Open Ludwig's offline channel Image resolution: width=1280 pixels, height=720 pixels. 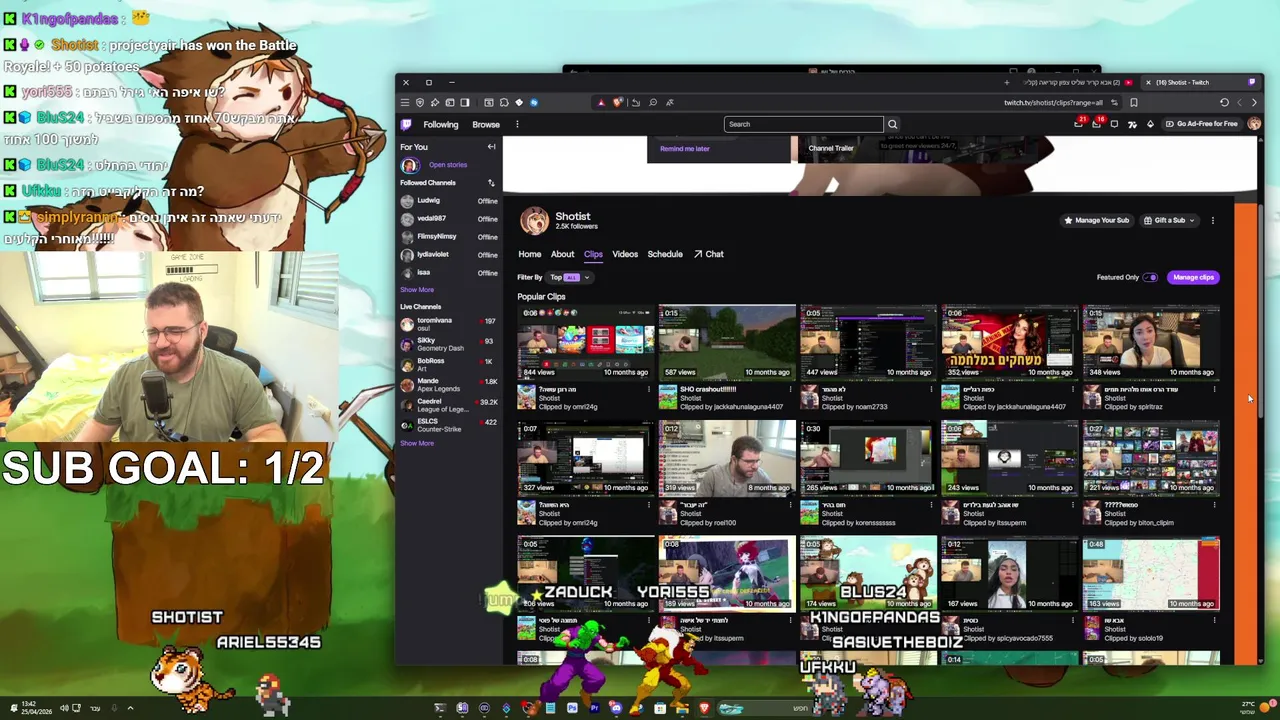click(x=449, y=201)
